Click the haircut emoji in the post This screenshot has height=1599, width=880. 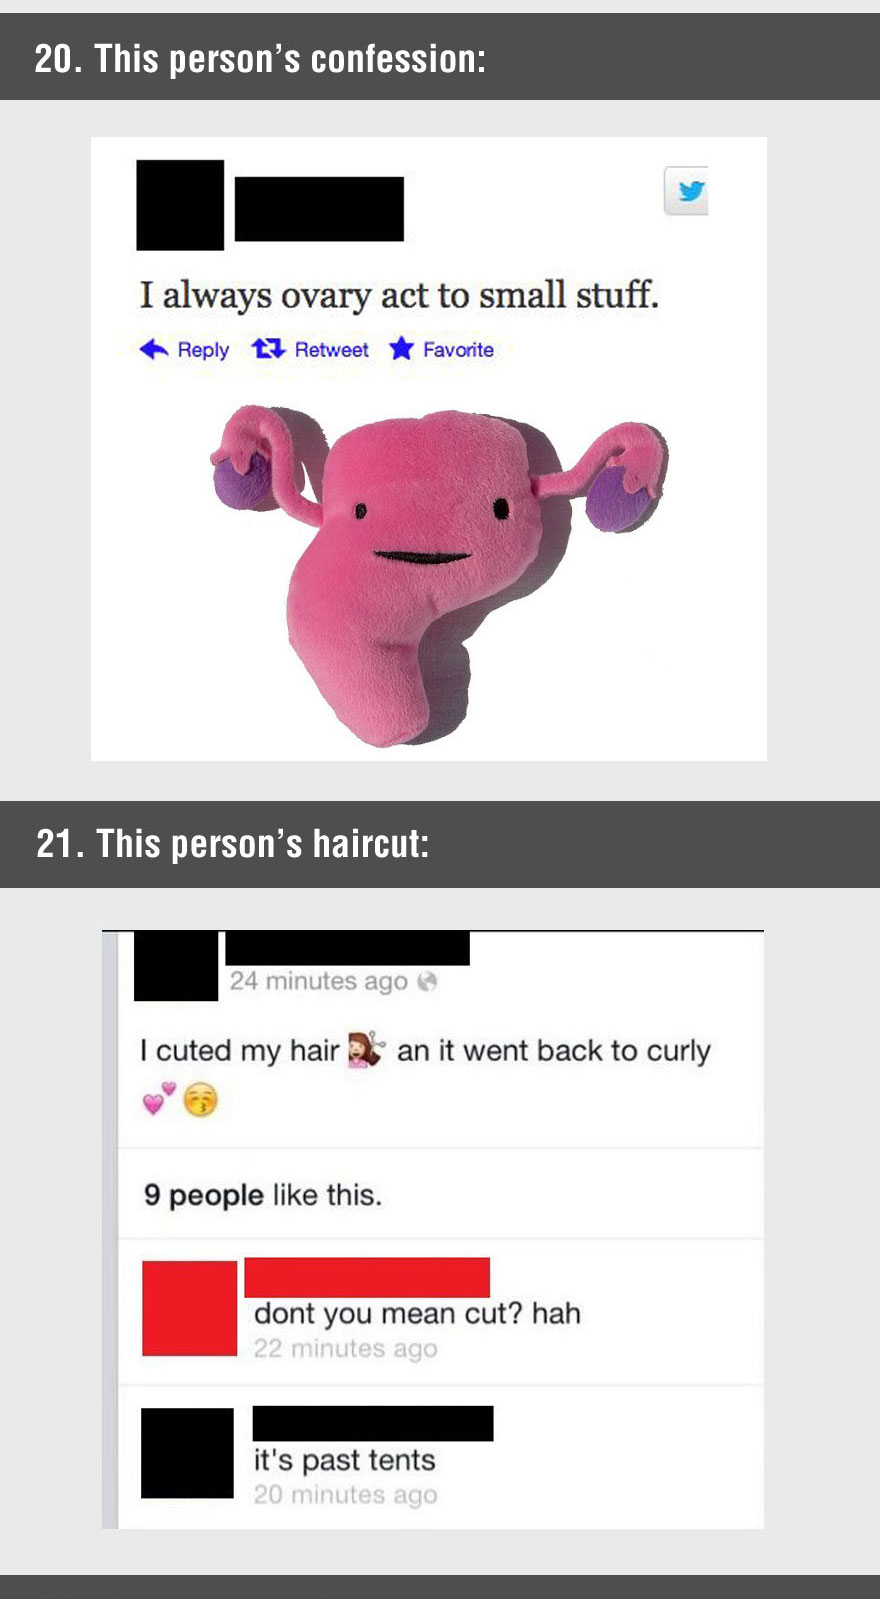coord(365,1049)
